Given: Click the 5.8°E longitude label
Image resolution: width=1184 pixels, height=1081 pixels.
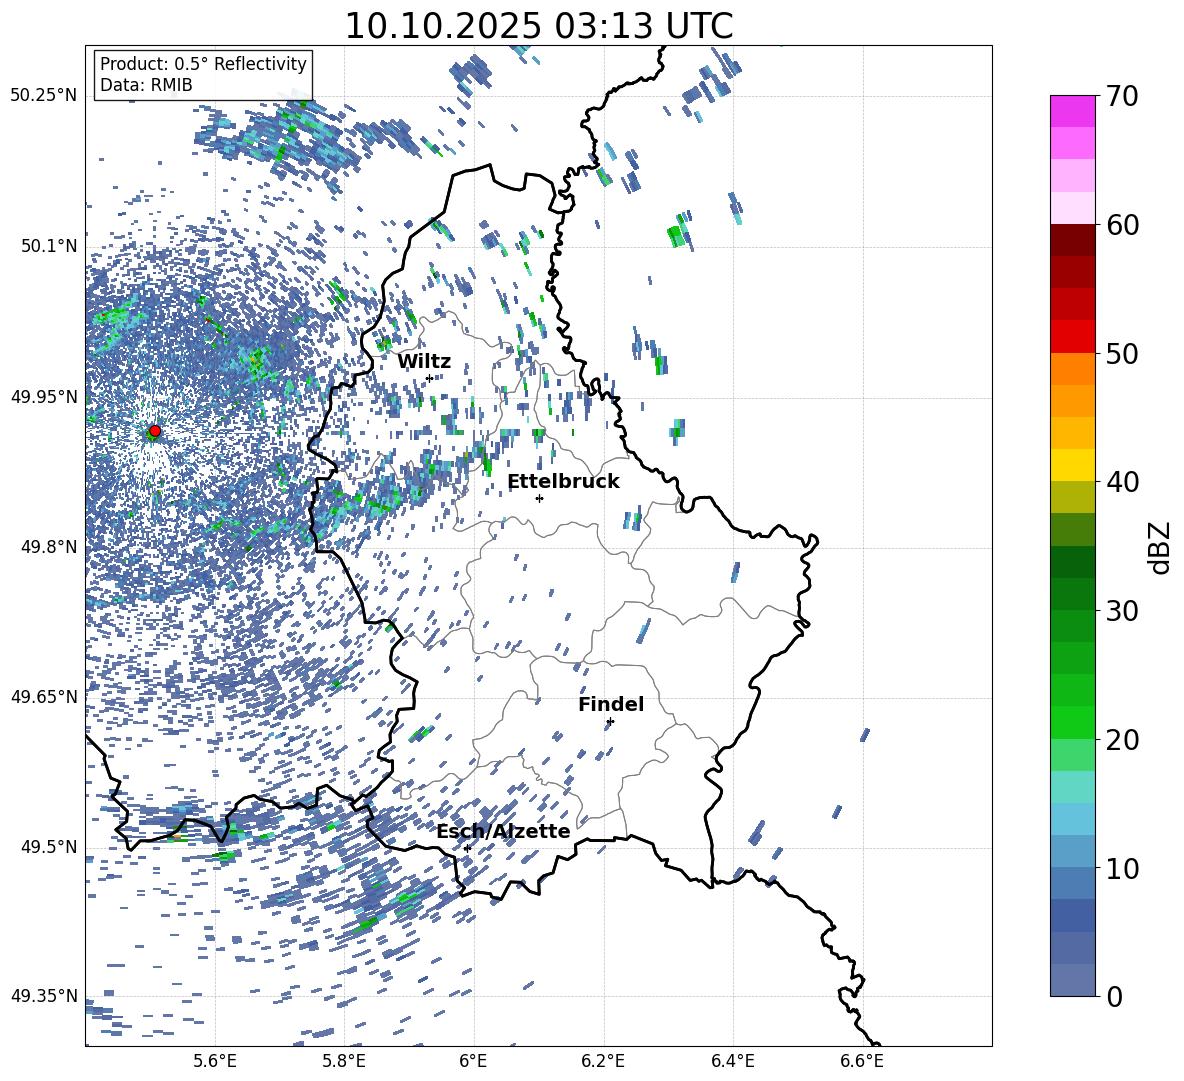Looking at the screenshot, I should (x=344, y=1061).
